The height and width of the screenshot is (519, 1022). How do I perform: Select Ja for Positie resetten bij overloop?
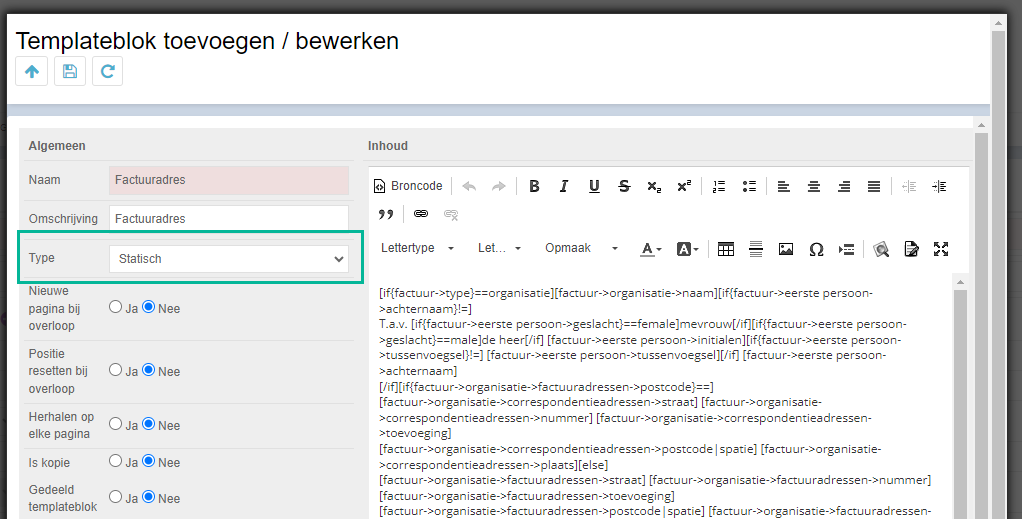pos(115,370)
